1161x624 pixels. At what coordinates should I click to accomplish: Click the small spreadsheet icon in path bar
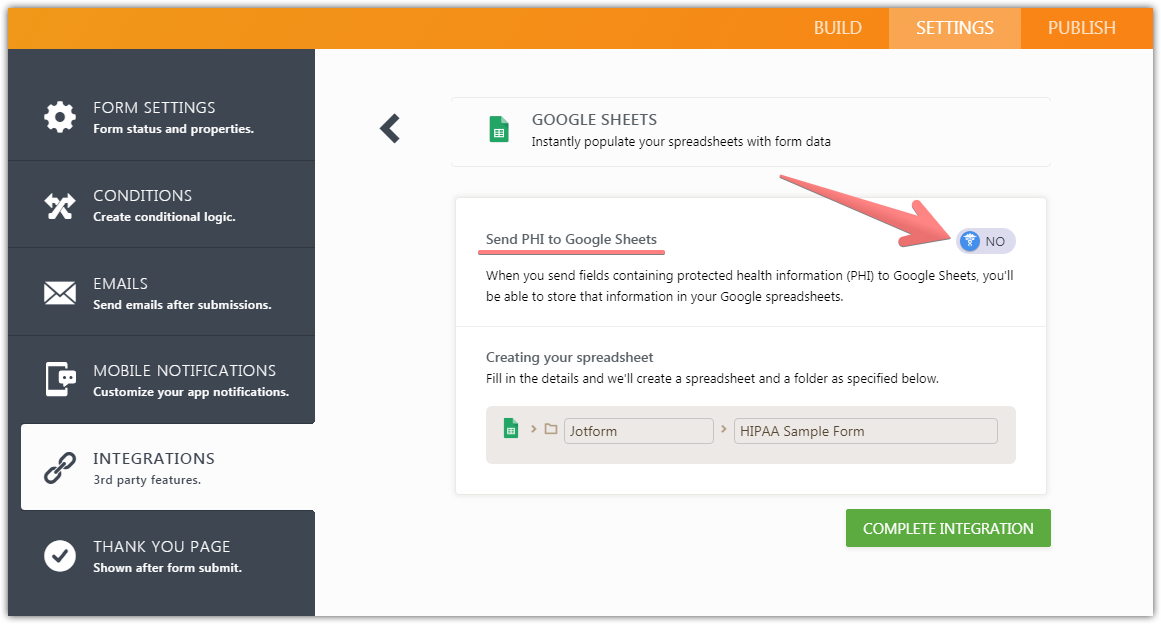pos(511,430)
